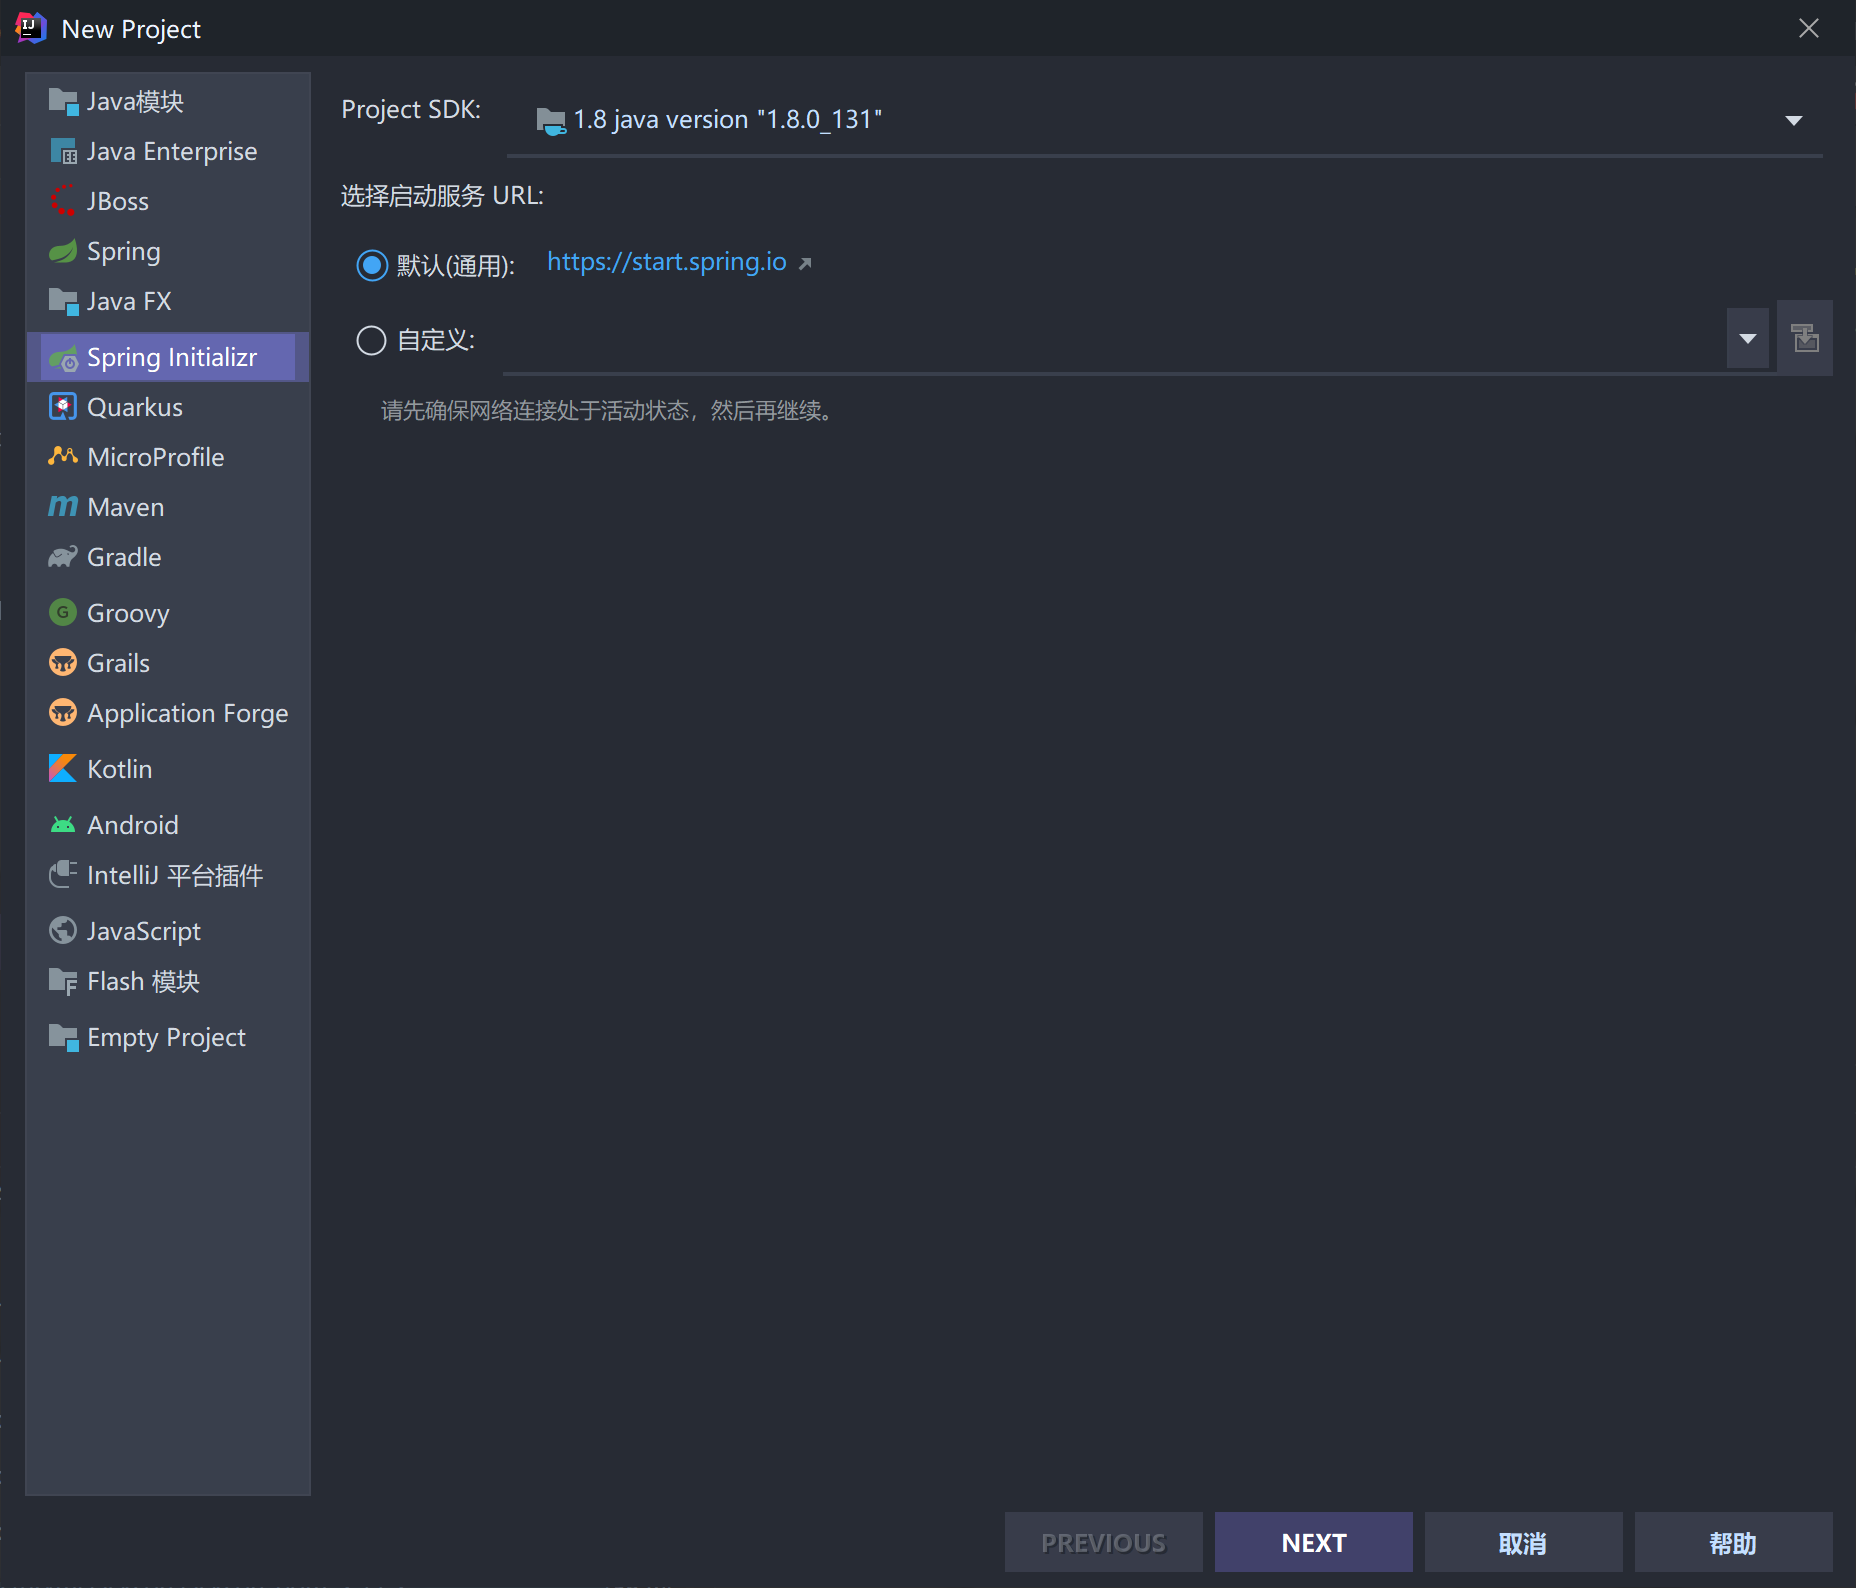Click the Application Forge icon
The image size is (1856, 1588).
coord(63,712)
